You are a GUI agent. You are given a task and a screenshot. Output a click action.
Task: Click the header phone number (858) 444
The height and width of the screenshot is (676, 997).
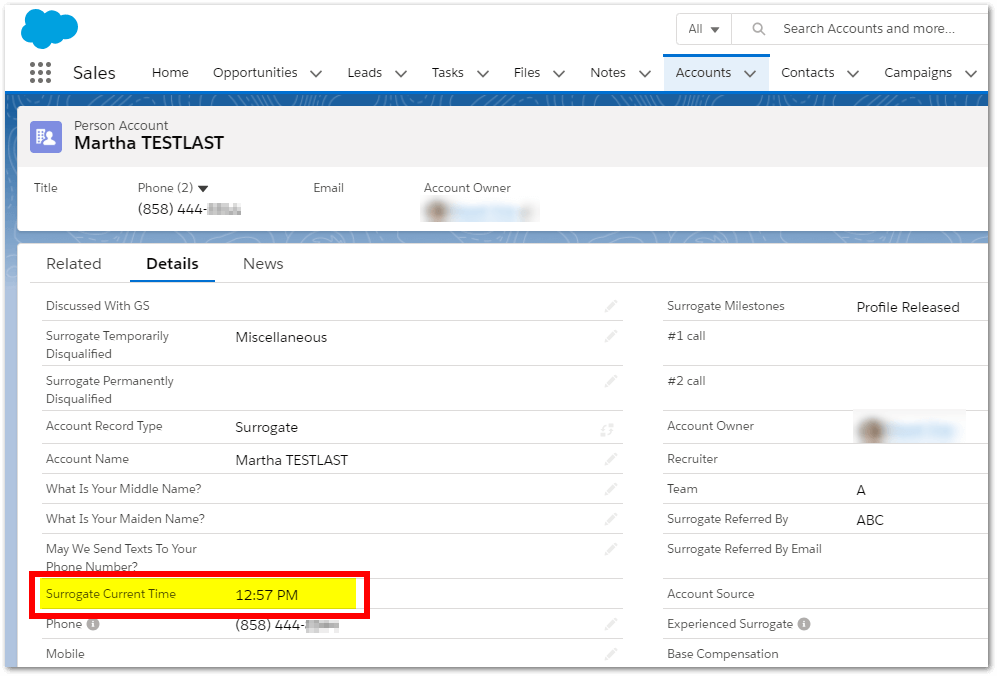188,210
